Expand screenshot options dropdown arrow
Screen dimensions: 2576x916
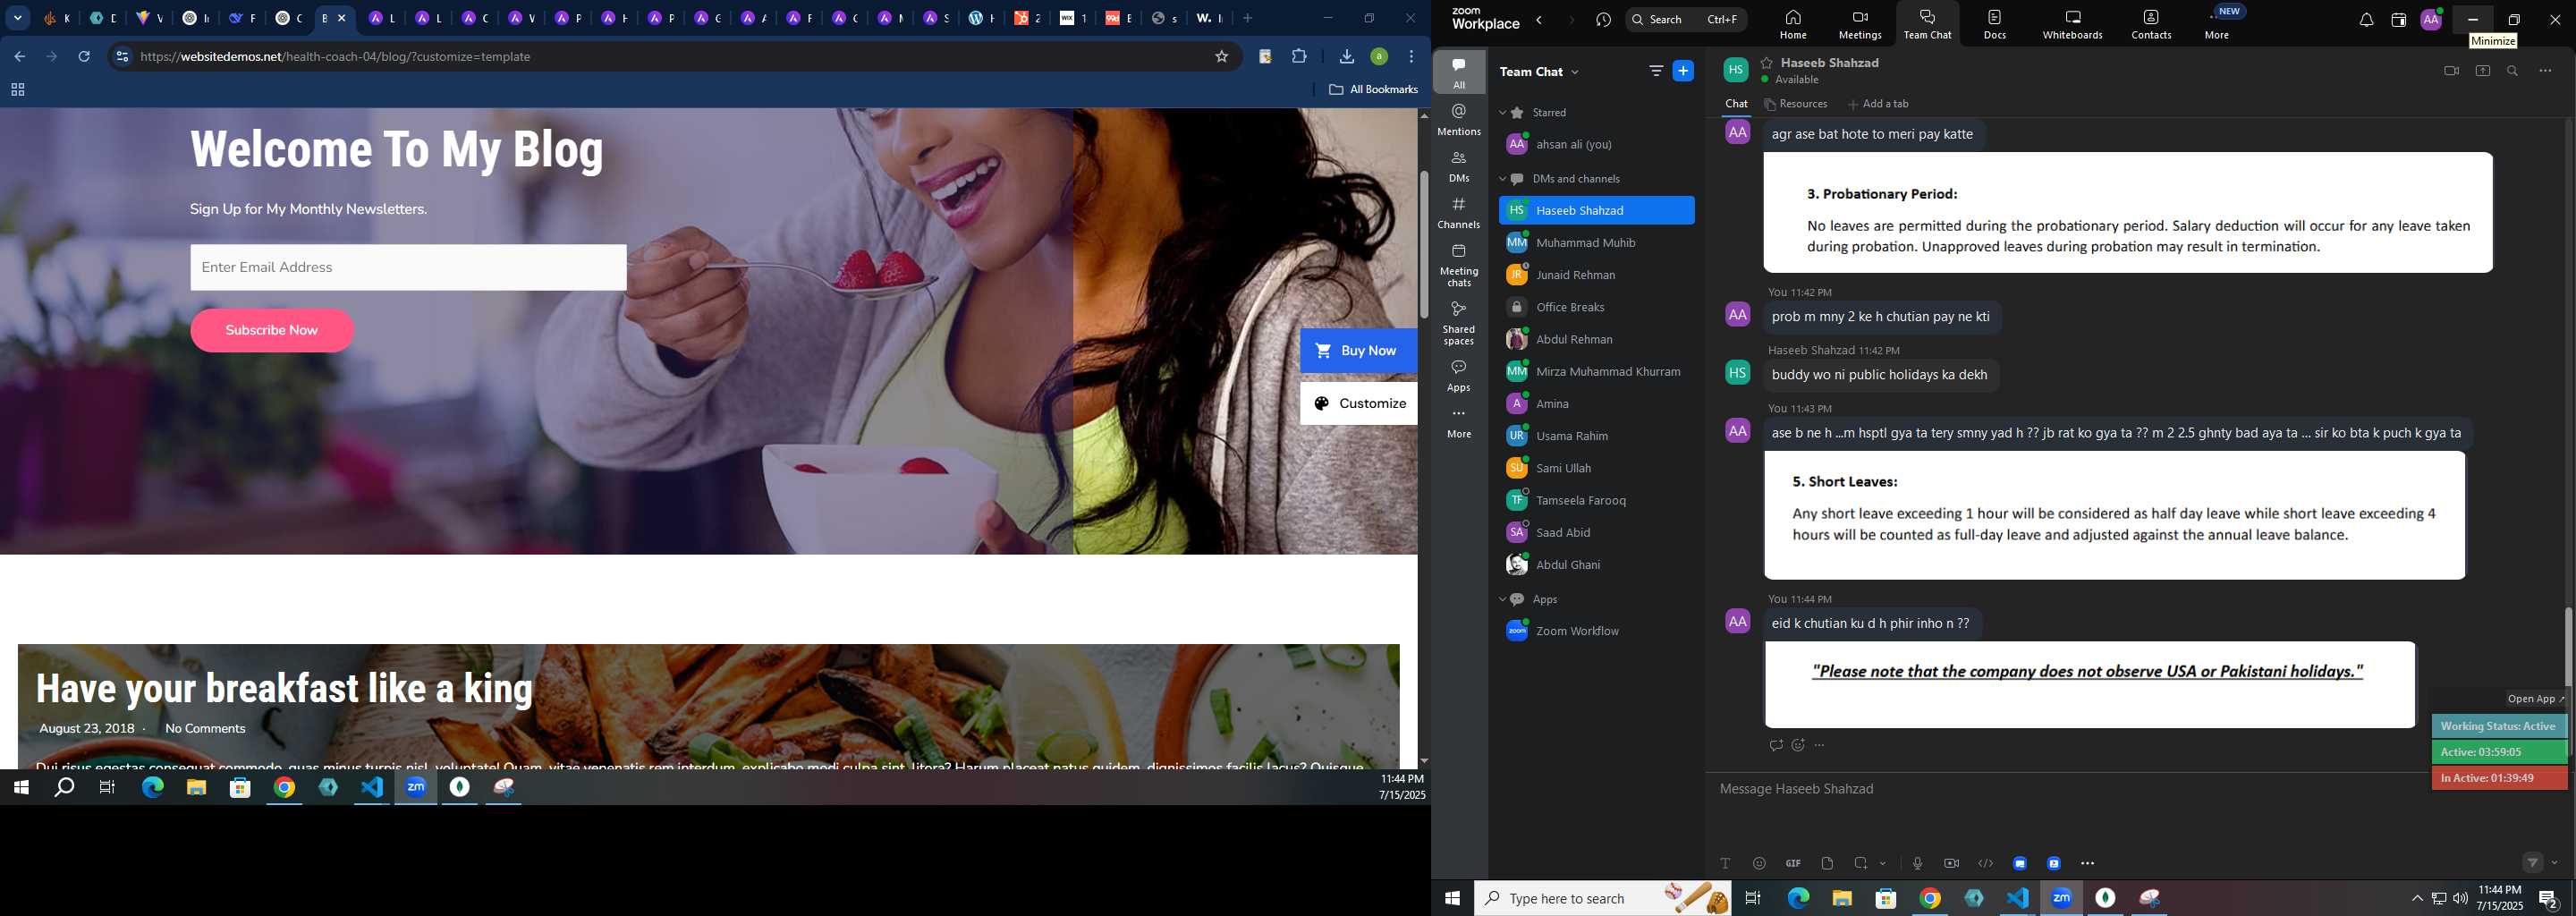(1883, 863)
